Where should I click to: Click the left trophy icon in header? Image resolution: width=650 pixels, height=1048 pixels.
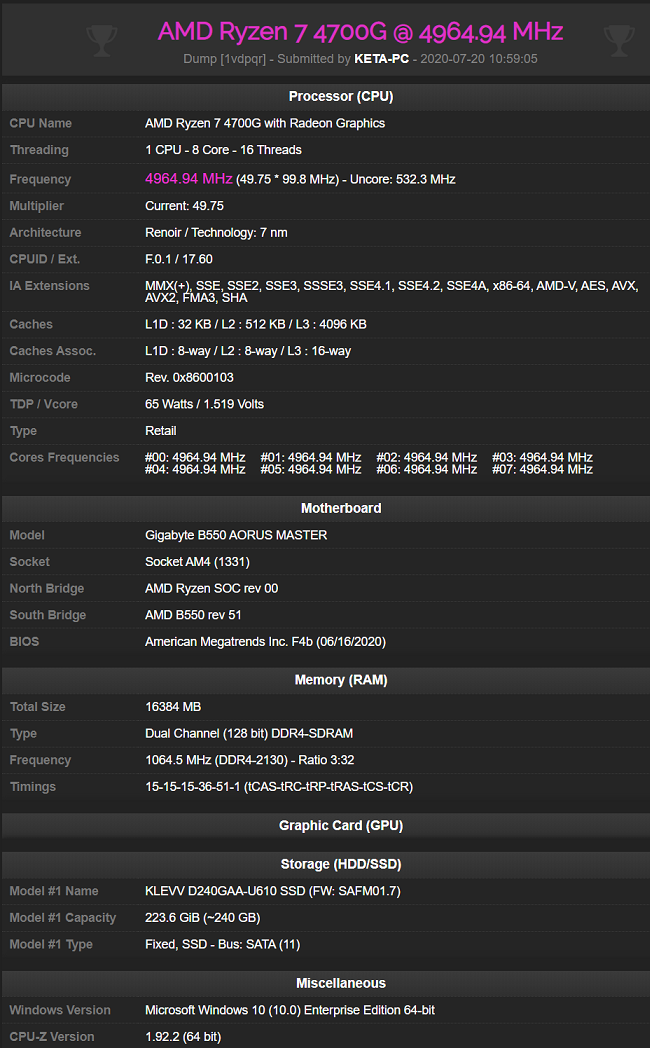tap(102, 40)
